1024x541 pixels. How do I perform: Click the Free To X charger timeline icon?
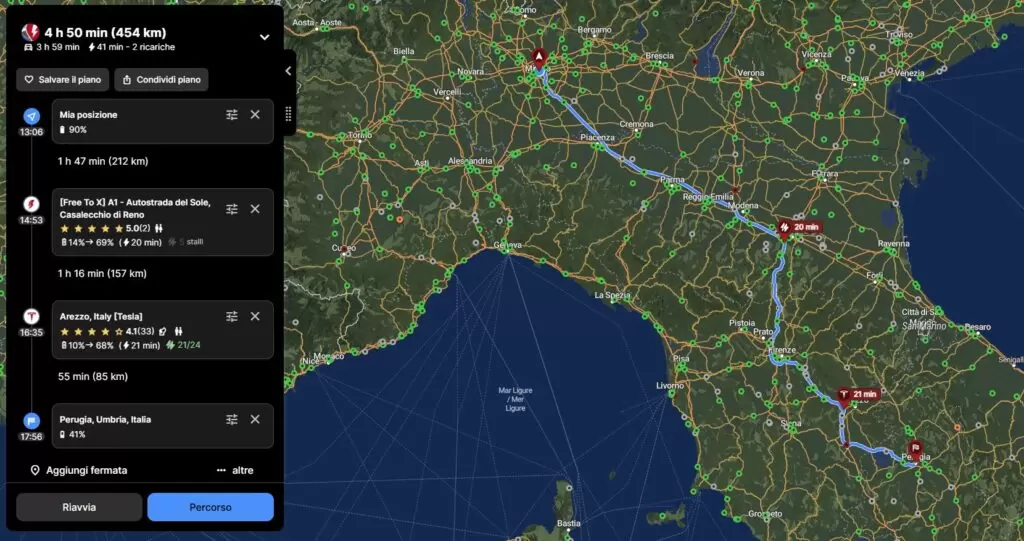pos(31,205)
